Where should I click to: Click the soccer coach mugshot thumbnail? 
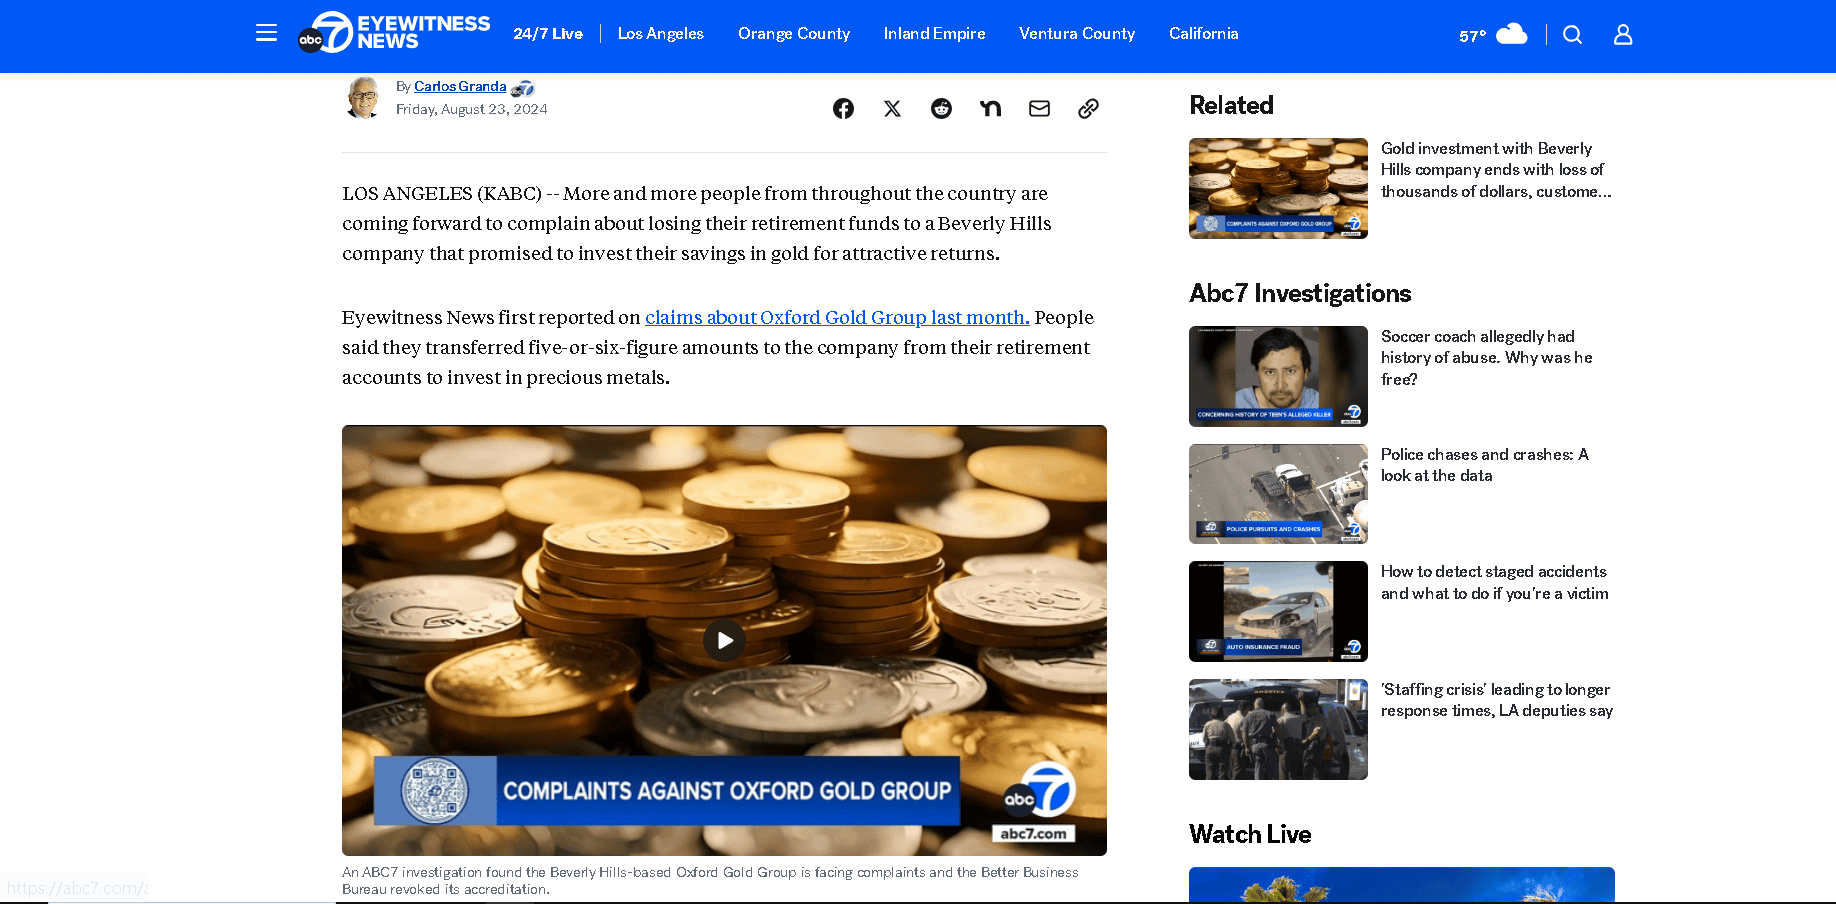pos(1278,376)
